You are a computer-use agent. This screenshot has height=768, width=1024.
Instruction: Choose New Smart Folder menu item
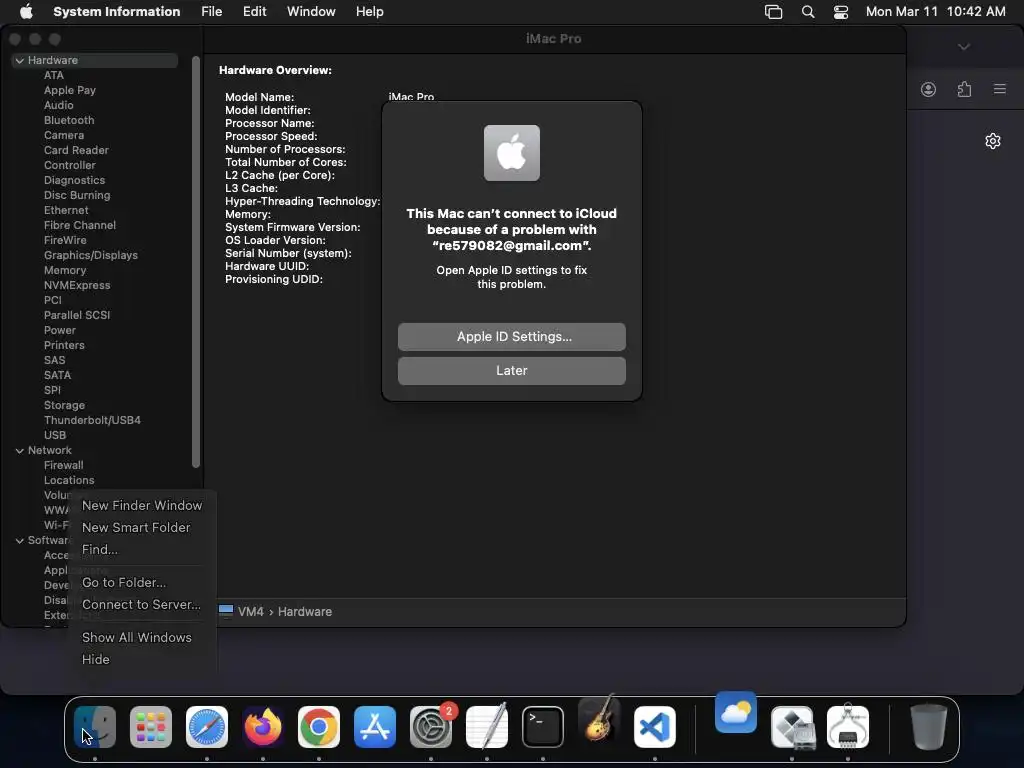pos(142,528)
